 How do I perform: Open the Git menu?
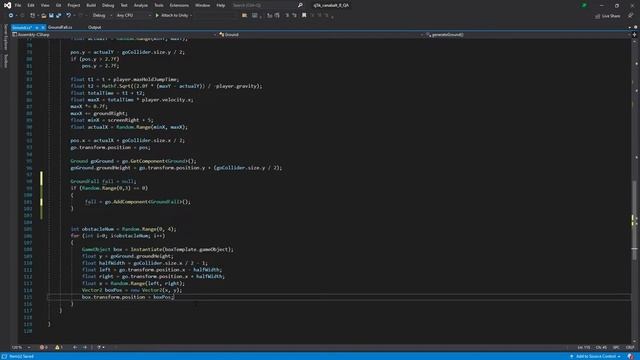click(x=58, y=5)
